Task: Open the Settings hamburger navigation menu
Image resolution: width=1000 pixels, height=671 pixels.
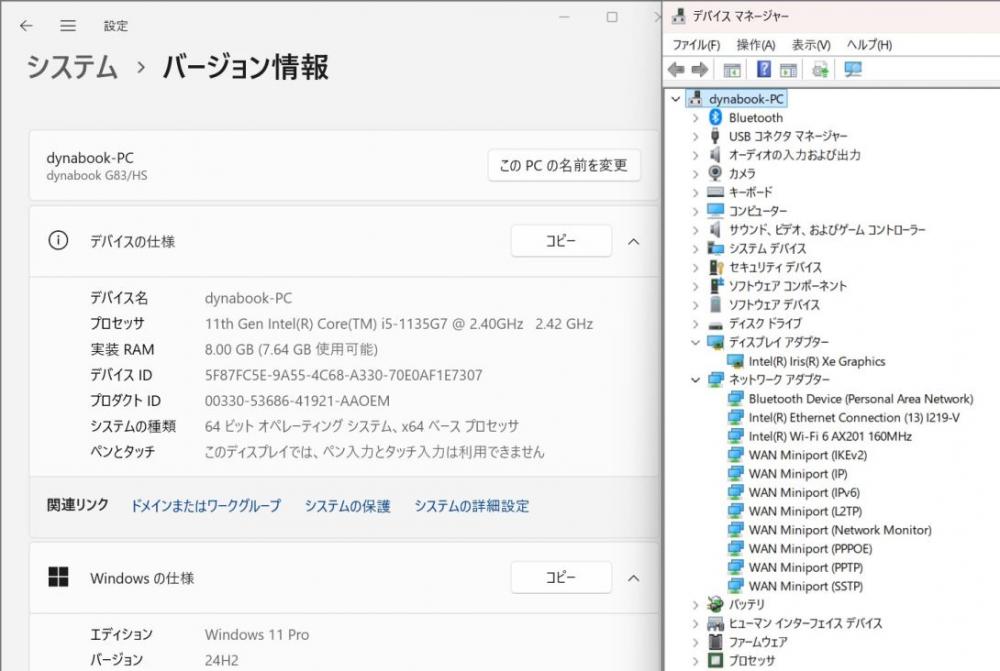Action: tap(68, 26)
